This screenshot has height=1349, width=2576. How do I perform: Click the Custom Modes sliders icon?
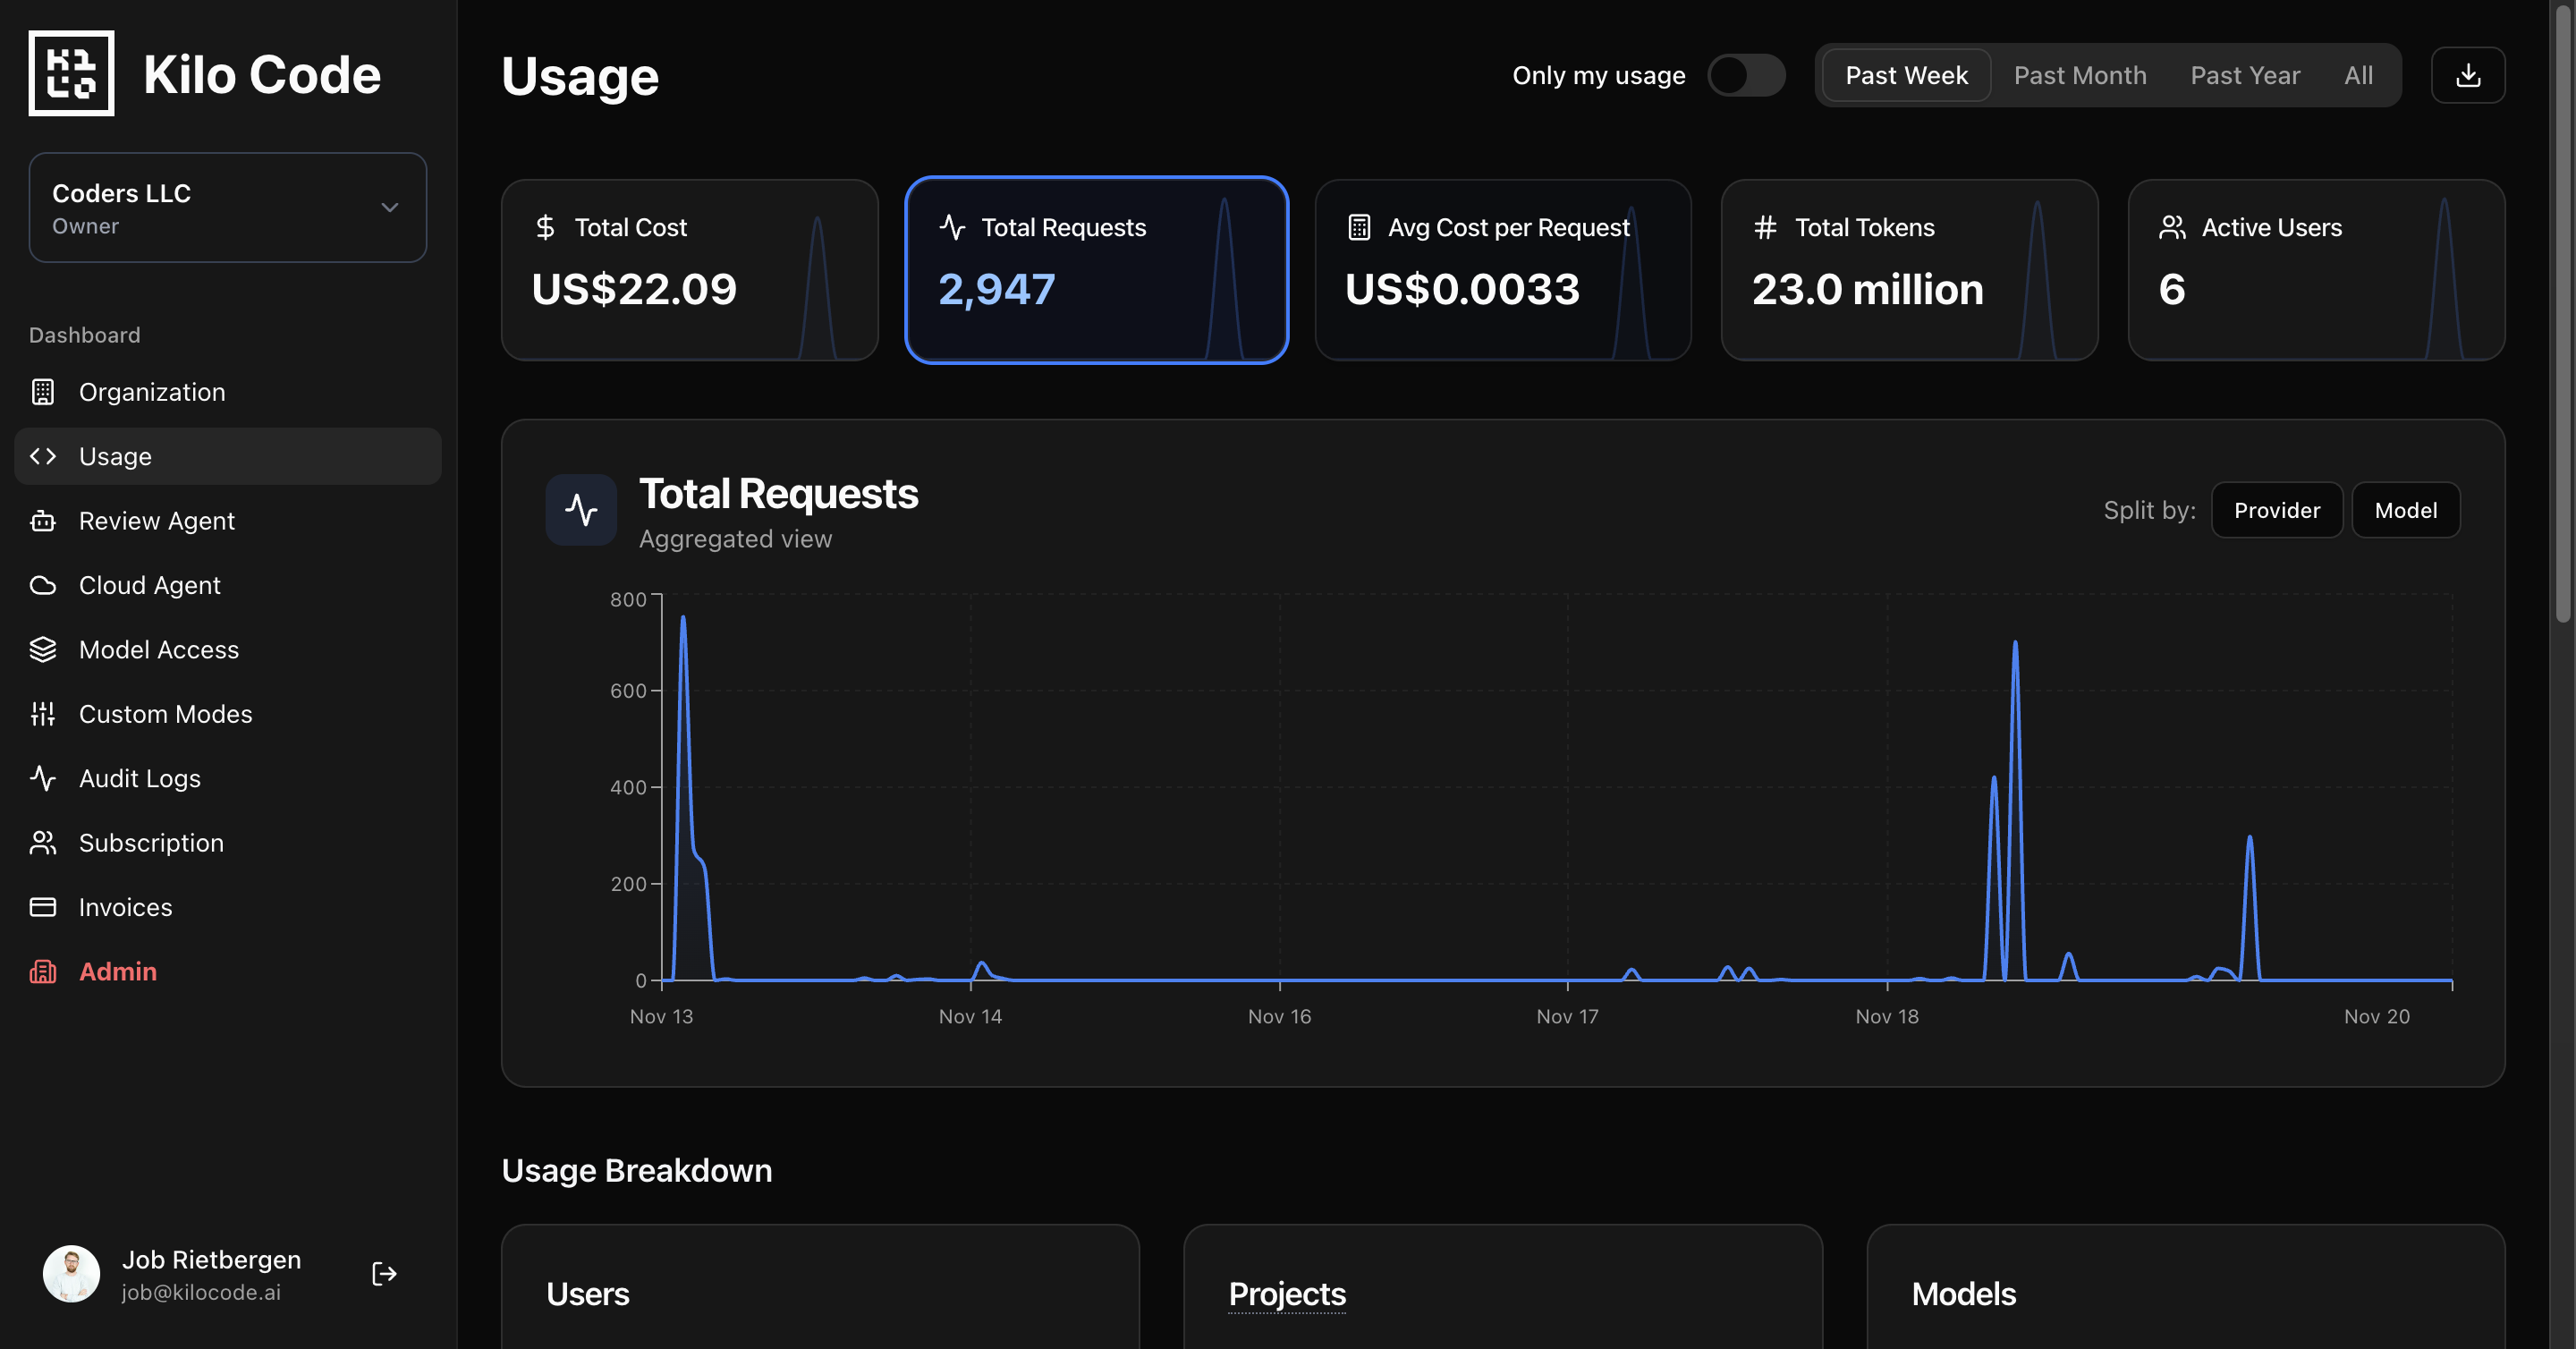tap(42, 713)
